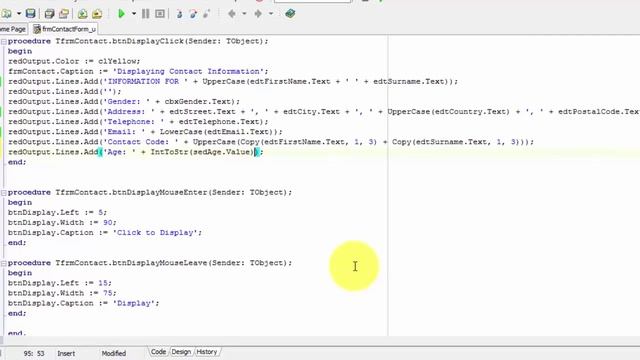Click the TfrmContact.btnDisplayMouseLeave procedure header
The height and width of the screenshot is (360, 640).
pyautogui.click(x=150, y=263)
